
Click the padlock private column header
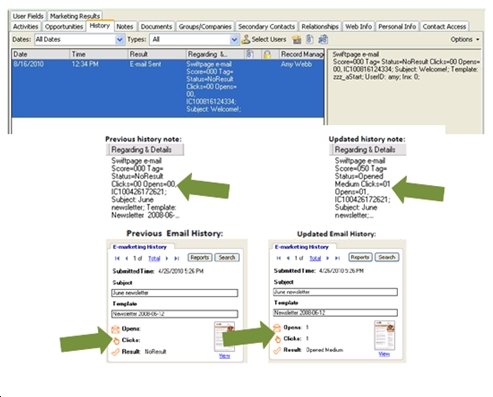[x=267, y=54]
